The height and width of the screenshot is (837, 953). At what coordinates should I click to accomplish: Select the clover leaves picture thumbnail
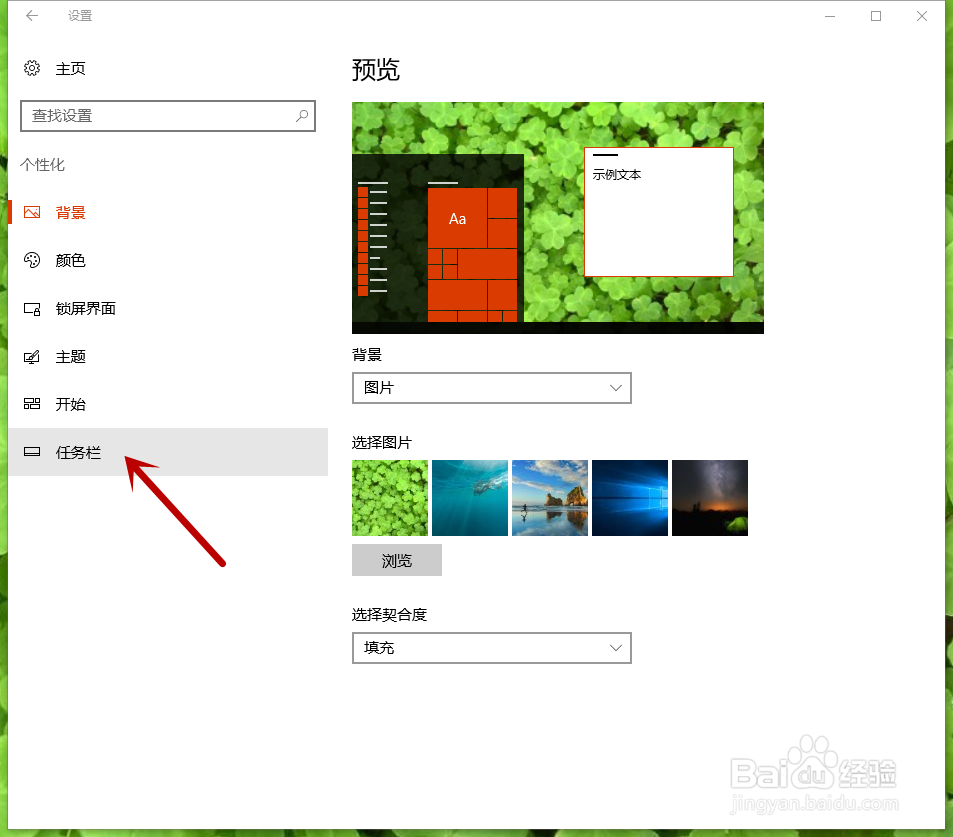coord(389,497)
